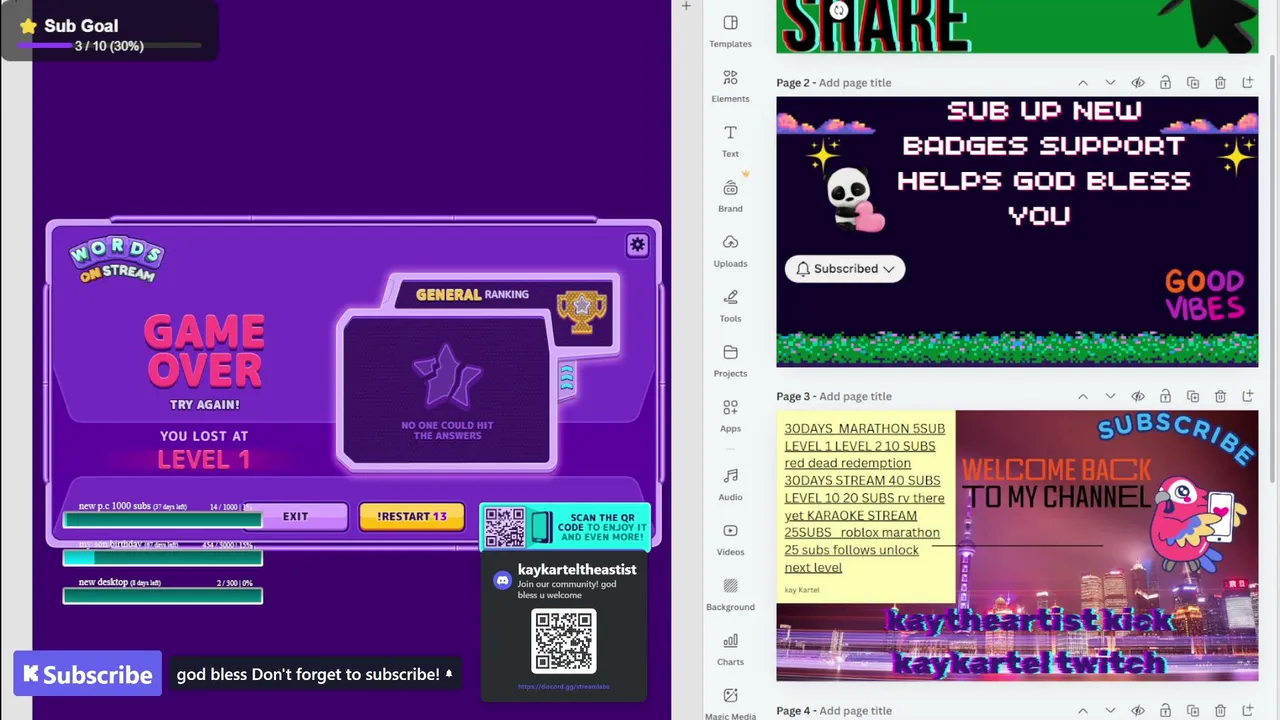Hide Page 2 with the eye toggle
This screenshot has height=720, width=1280.
click(x=1138, y=83)
